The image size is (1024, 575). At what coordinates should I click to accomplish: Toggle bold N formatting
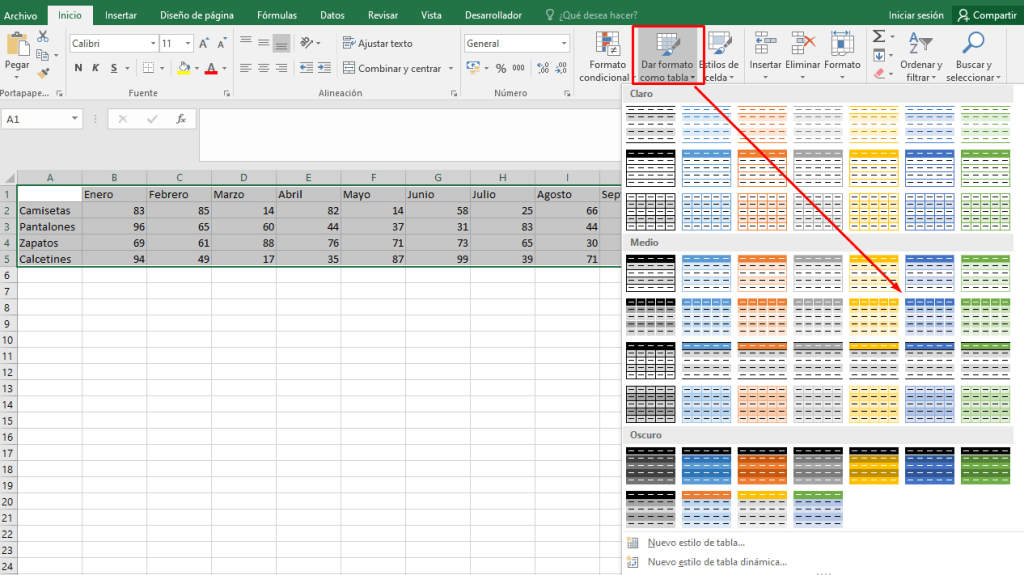click(x=78, y=68)
